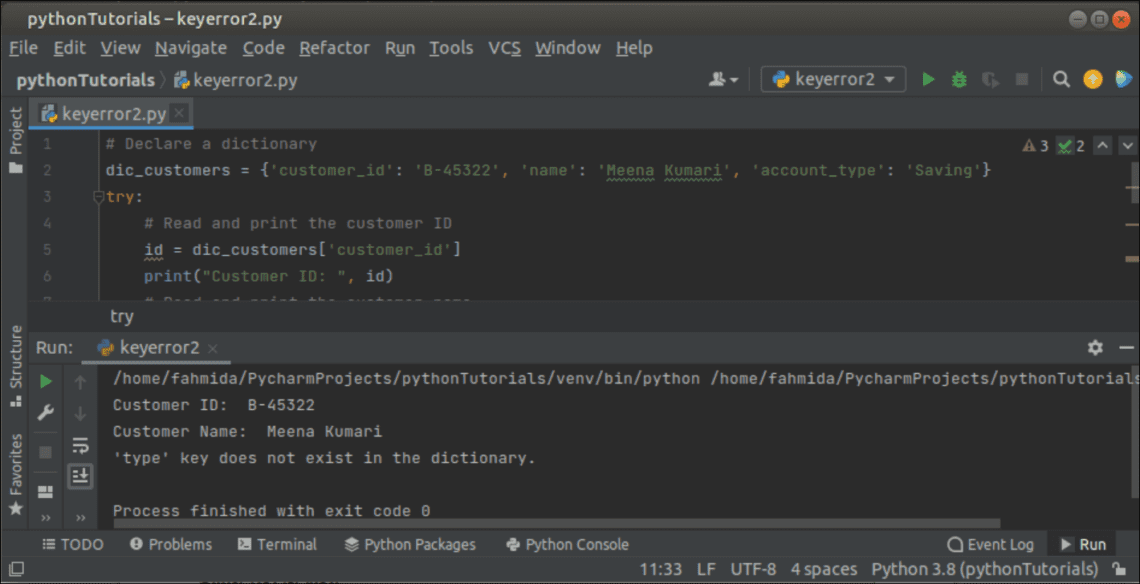
Task: Open Search Everywhere magnifier icon
Action: 1061,79
